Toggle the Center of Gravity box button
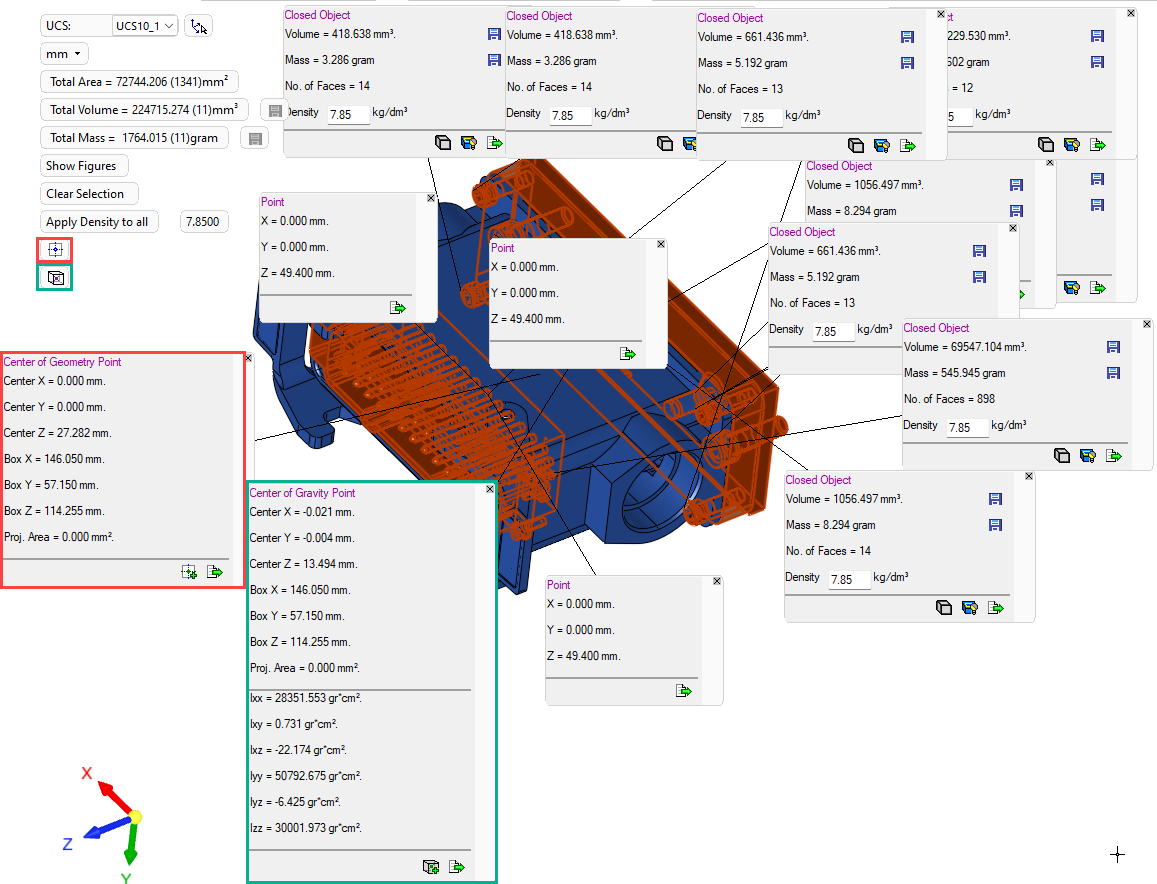Viewport: 1157px width, 884px height. pyautogui.click(x=55, y=277)
